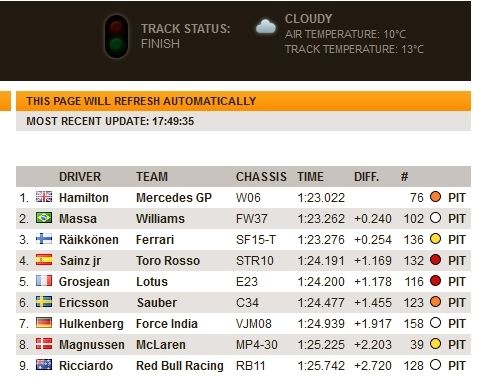The width and height of the screenshot is (480, 378).
Task: Click the white tyre indicator in Massa's row
Action: 435,218
